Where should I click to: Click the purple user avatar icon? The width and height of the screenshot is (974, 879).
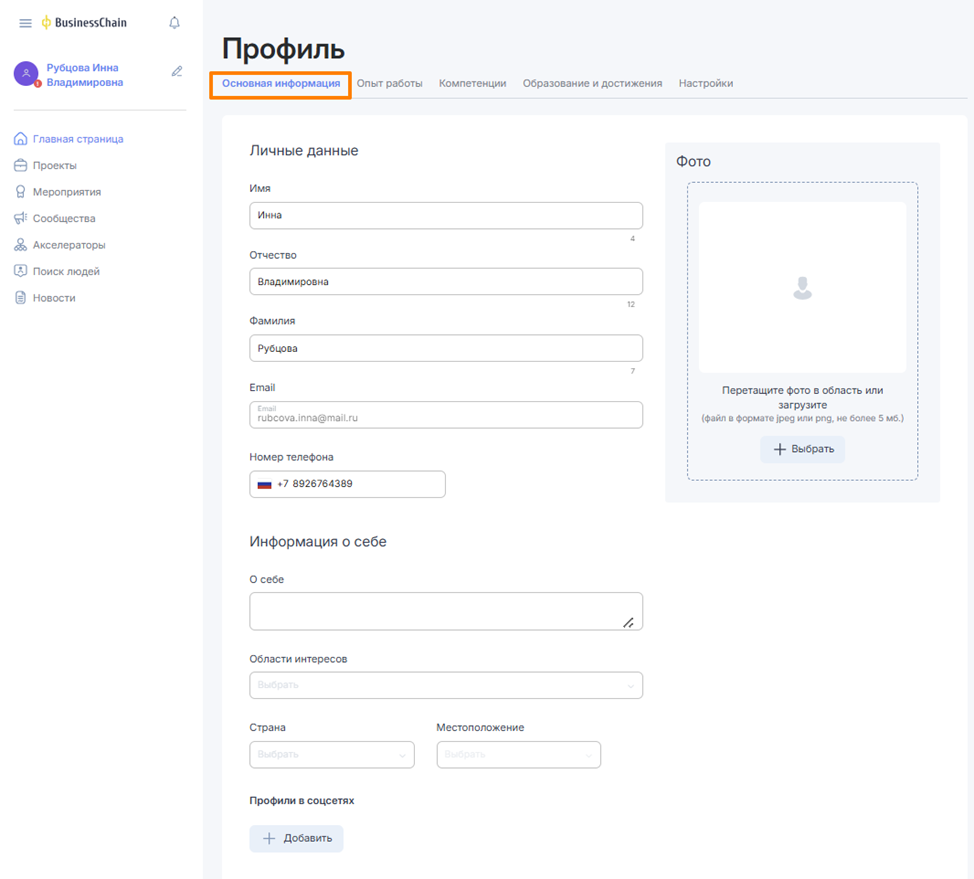pyautogui.click(x=26, y=73)
